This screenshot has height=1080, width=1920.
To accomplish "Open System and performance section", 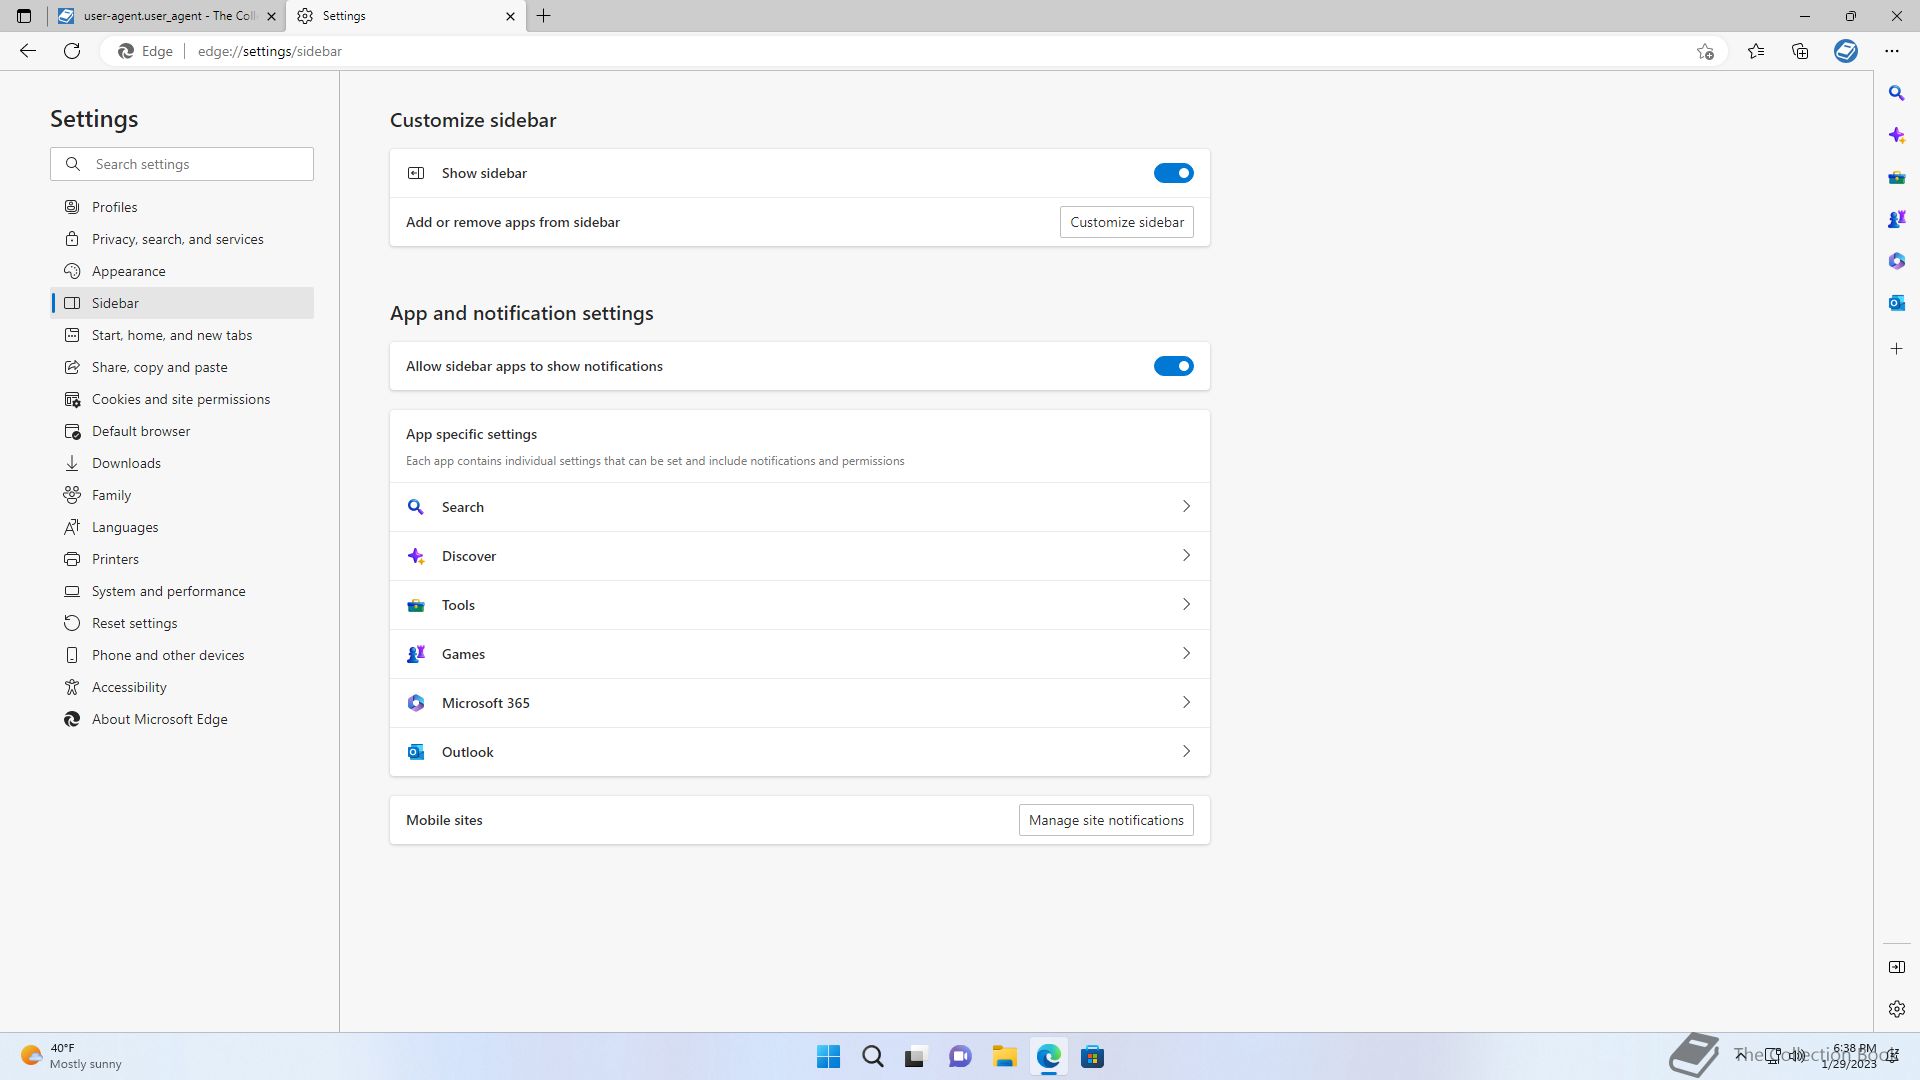I will click(182, 591).
